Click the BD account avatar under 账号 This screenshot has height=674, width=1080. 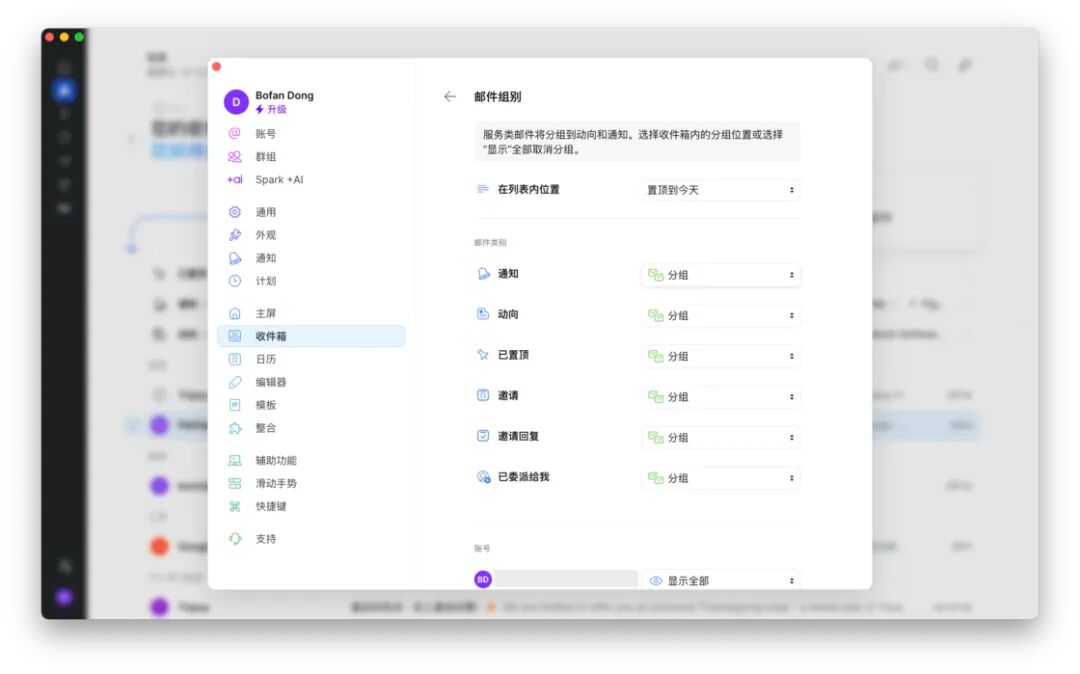pyautogui.click(x=483, y=580)
